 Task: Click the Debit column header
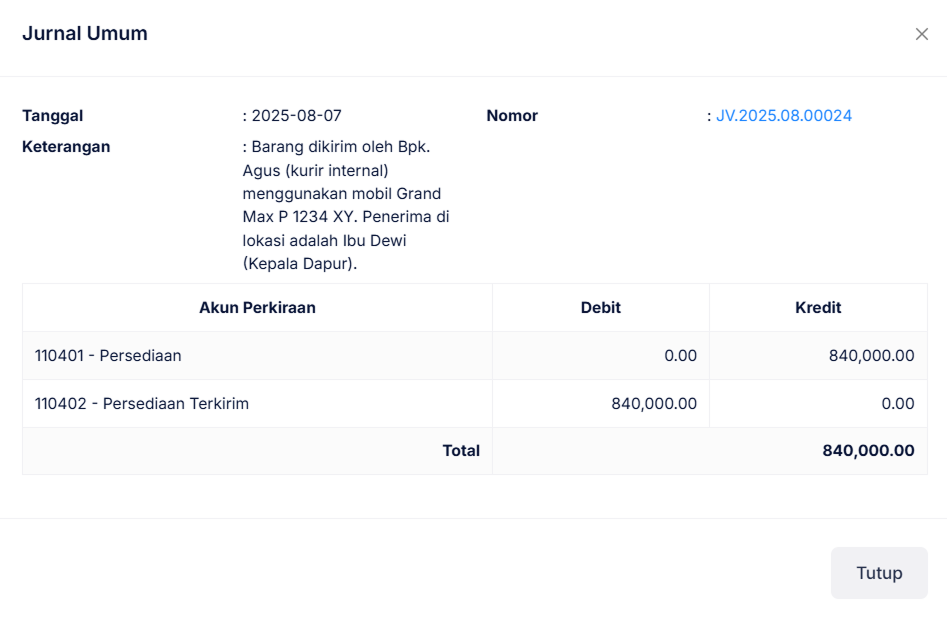point(600,308)
